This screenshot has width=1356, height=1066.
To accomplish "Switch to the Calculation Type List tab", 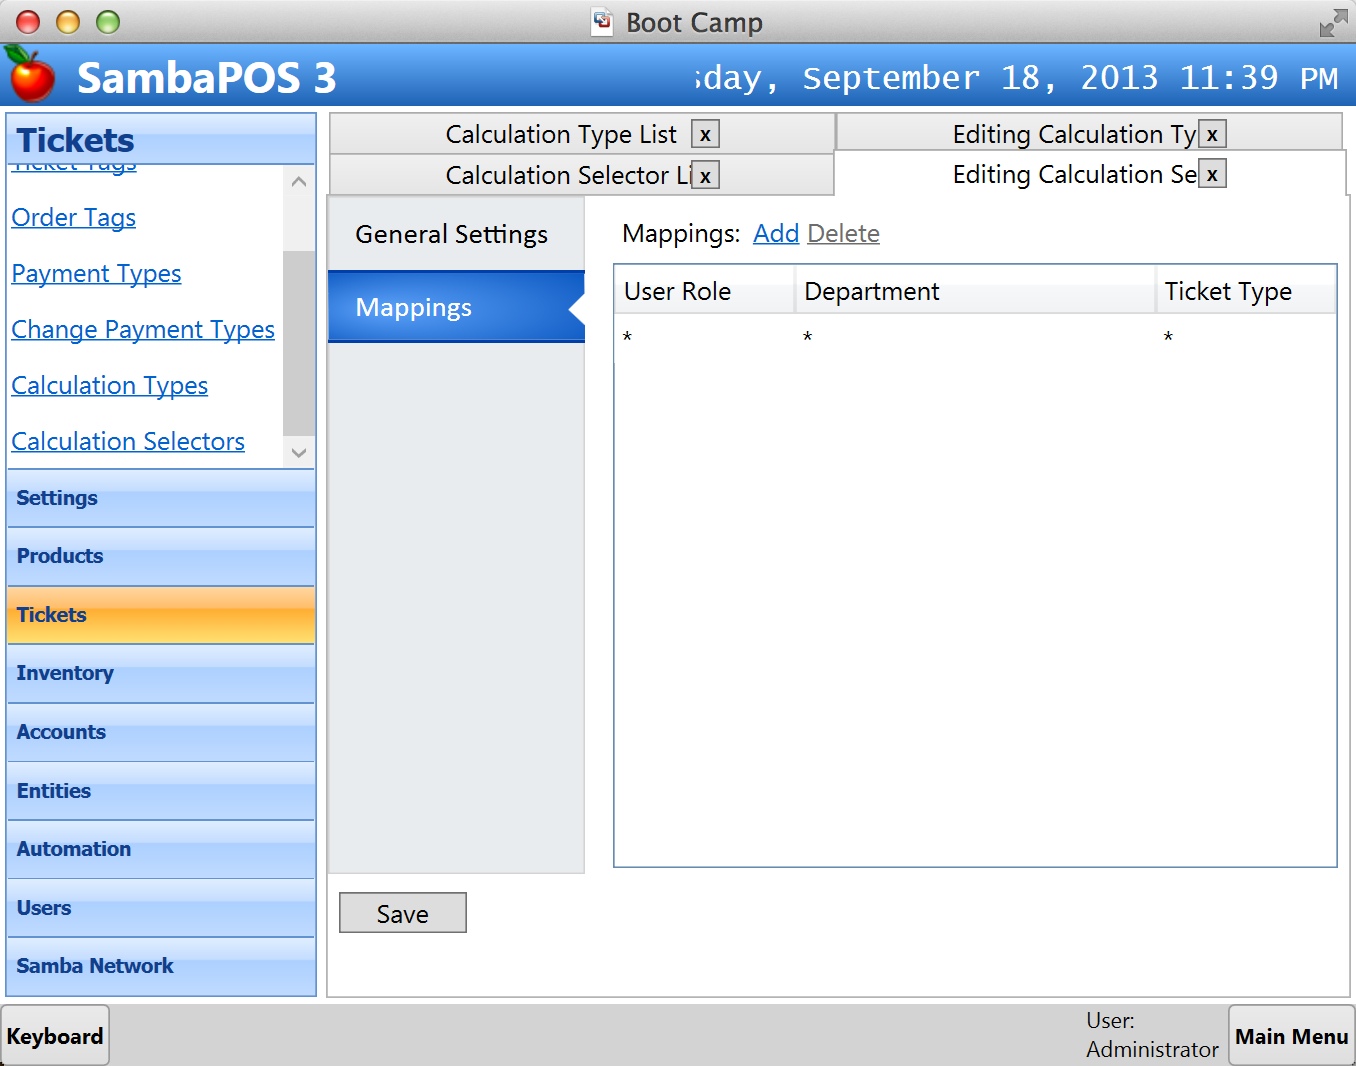I will pyautogui.click(x=560, y=135).
